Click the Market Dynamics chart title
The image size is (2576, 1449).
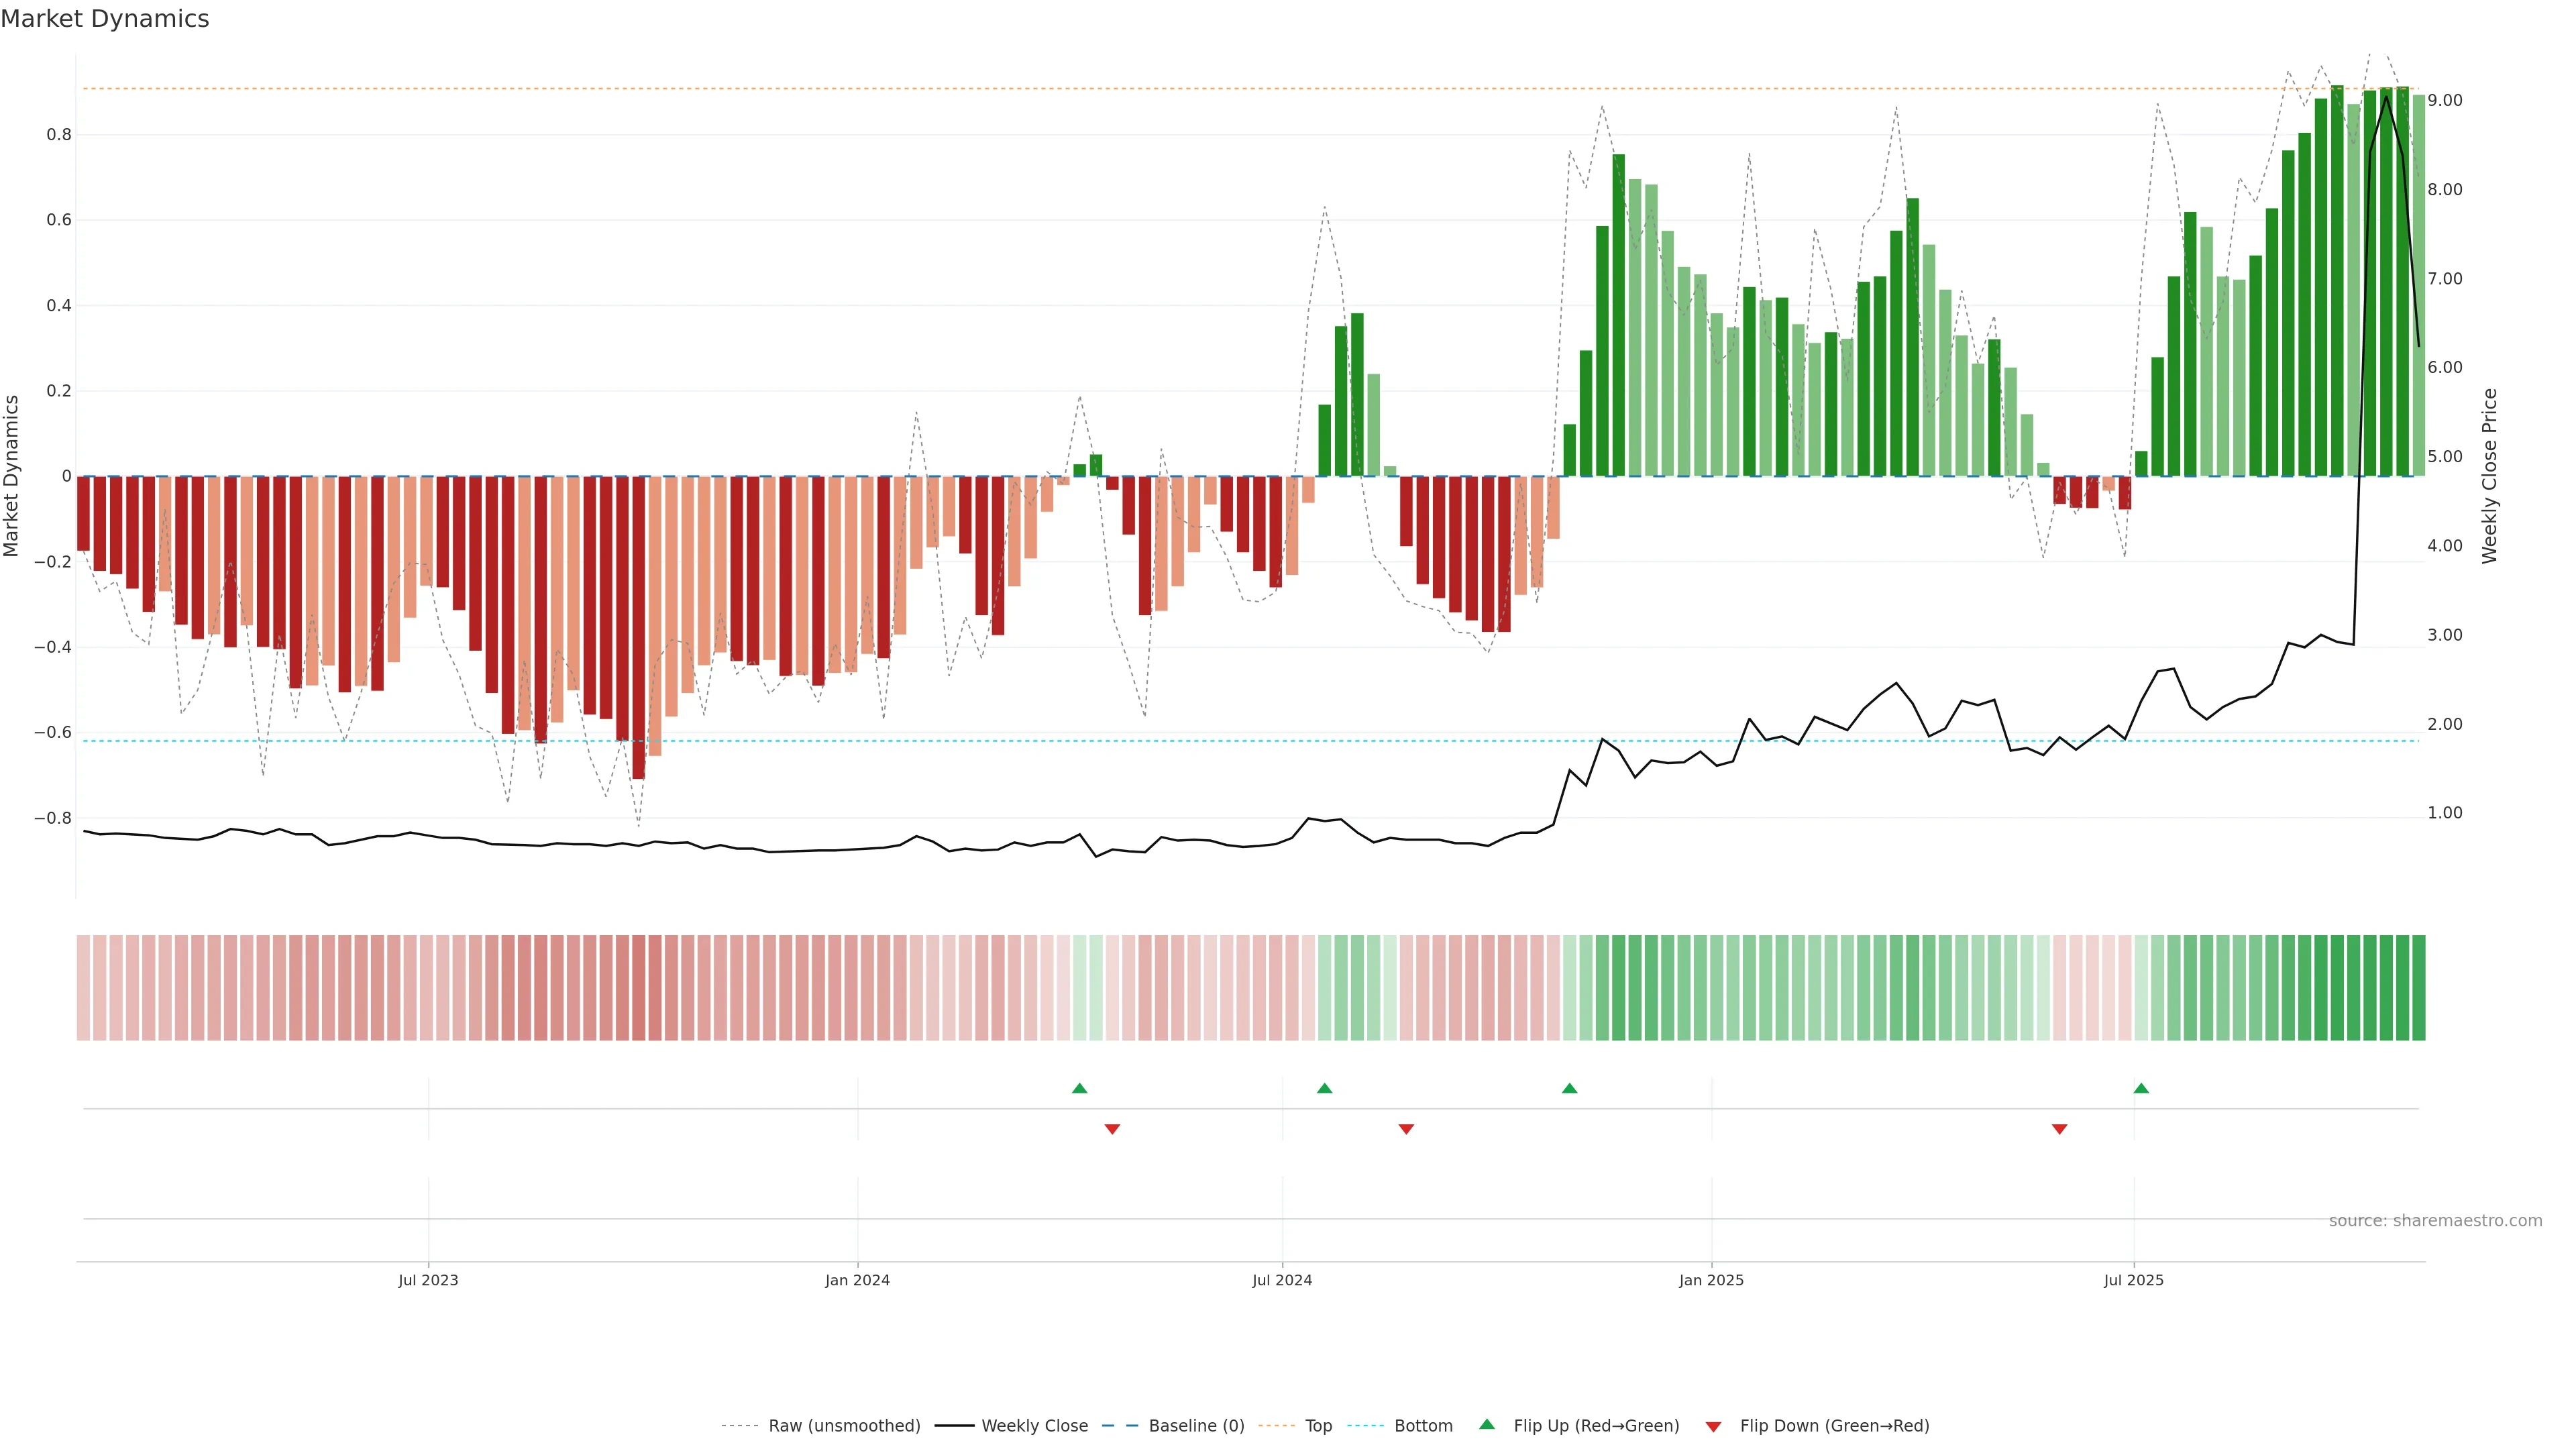105,19
